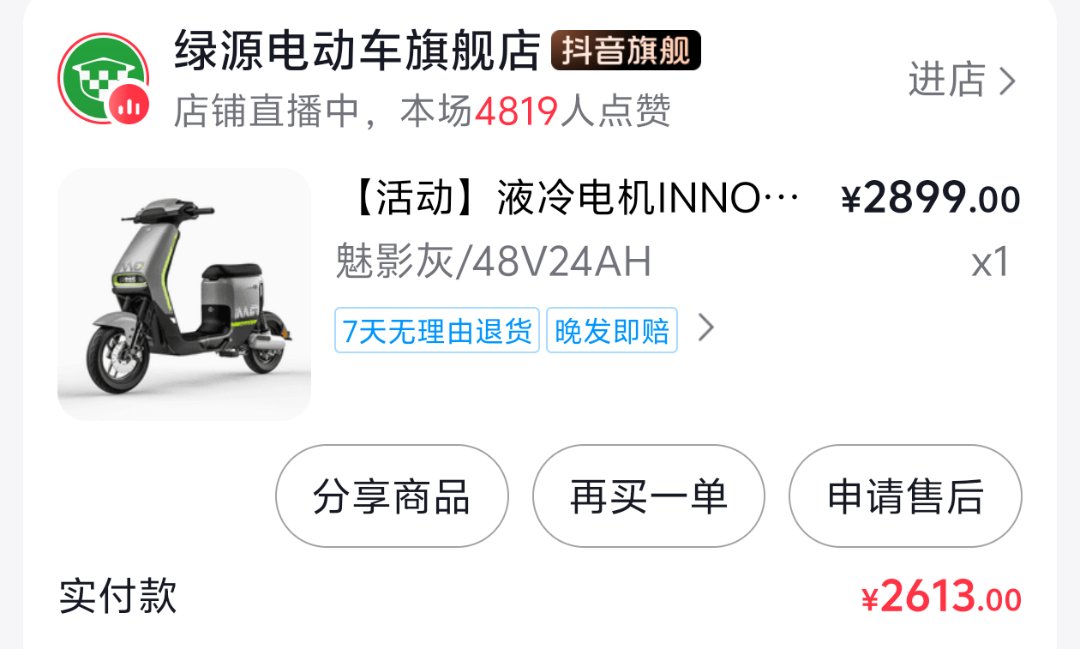This screenshot has height=649, width=1080.
Task: Tap the x1 quantity indicator
Action: coord(990,262)
